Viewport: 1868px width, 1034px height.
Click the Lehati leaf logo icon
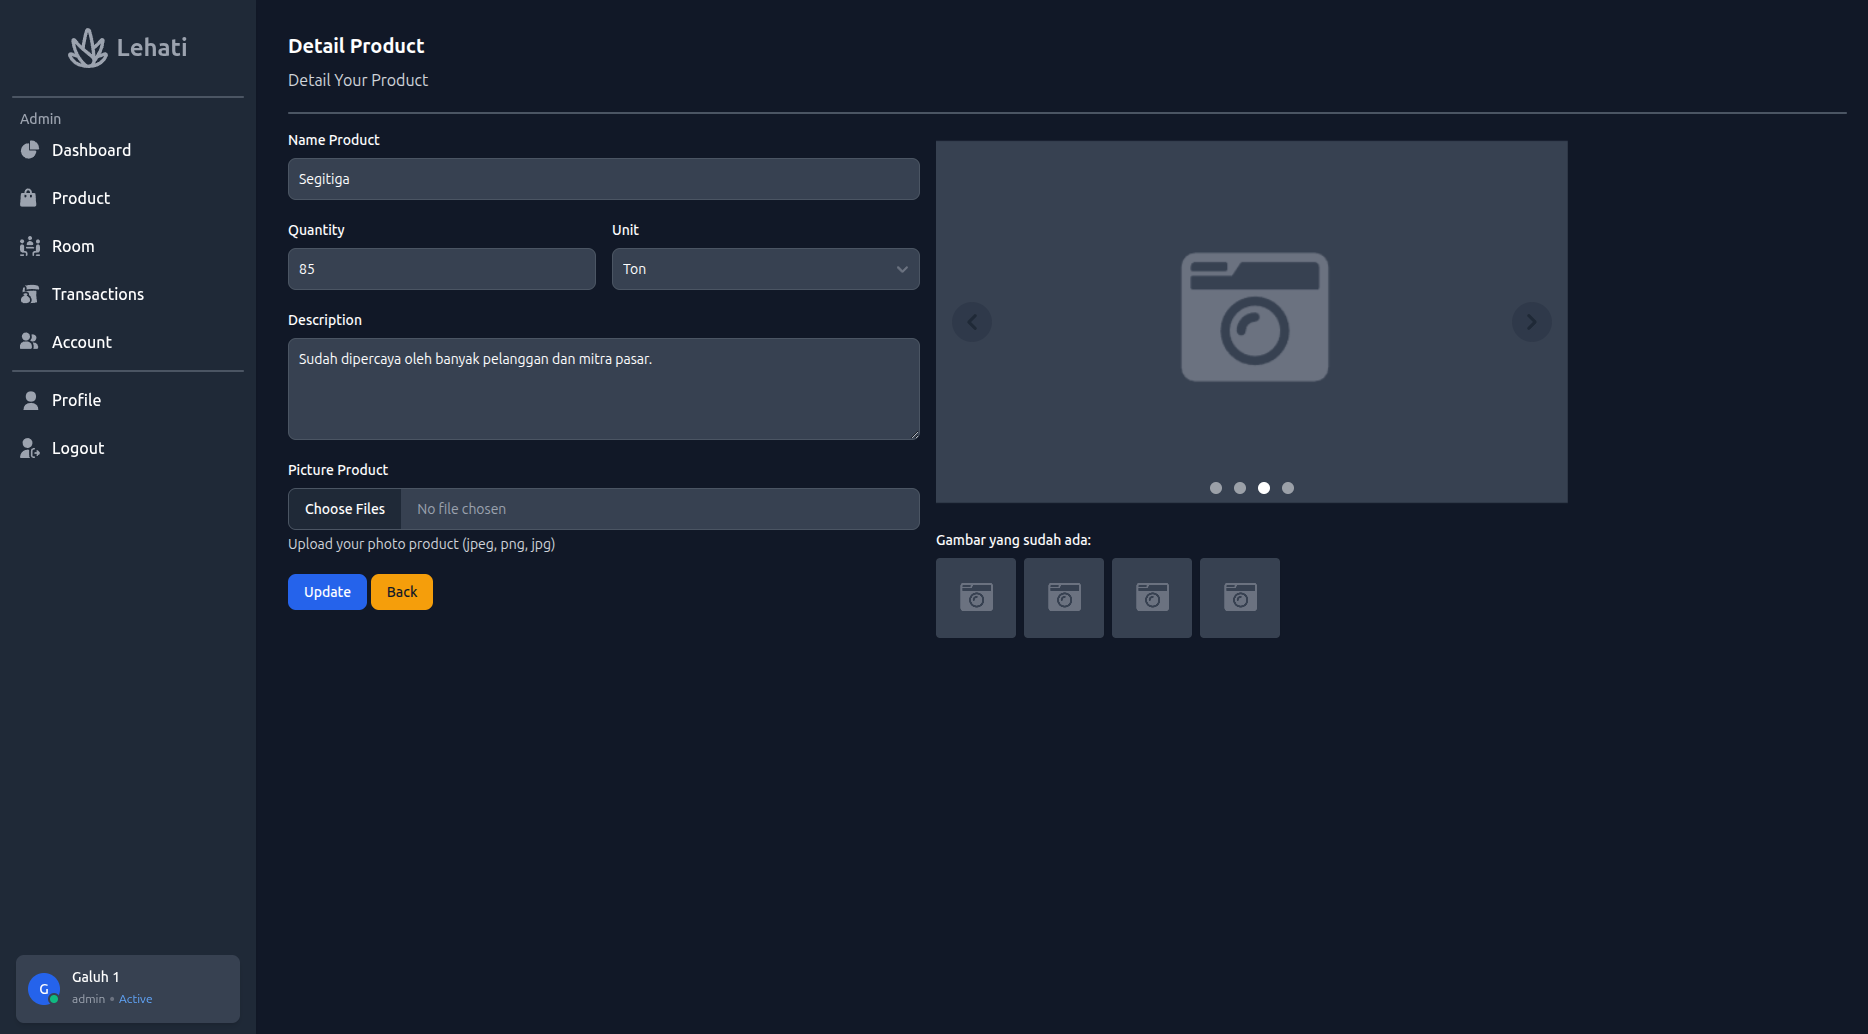[88, 48]
